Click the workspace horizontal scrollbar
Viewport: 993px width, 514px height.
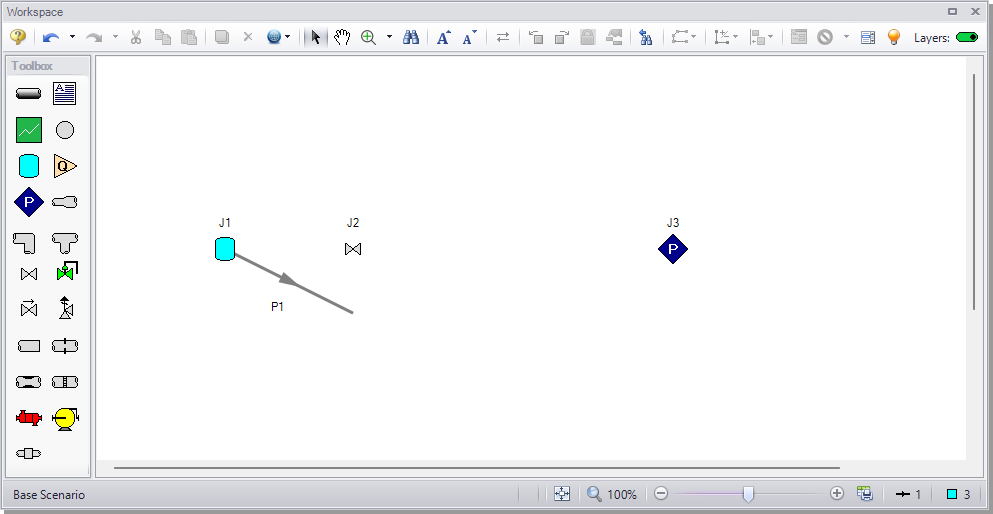[x=476, y=468]
